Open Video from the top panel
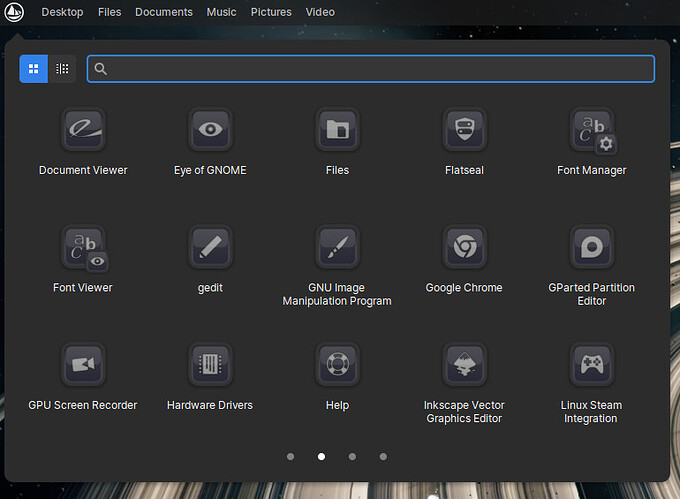 320,12
